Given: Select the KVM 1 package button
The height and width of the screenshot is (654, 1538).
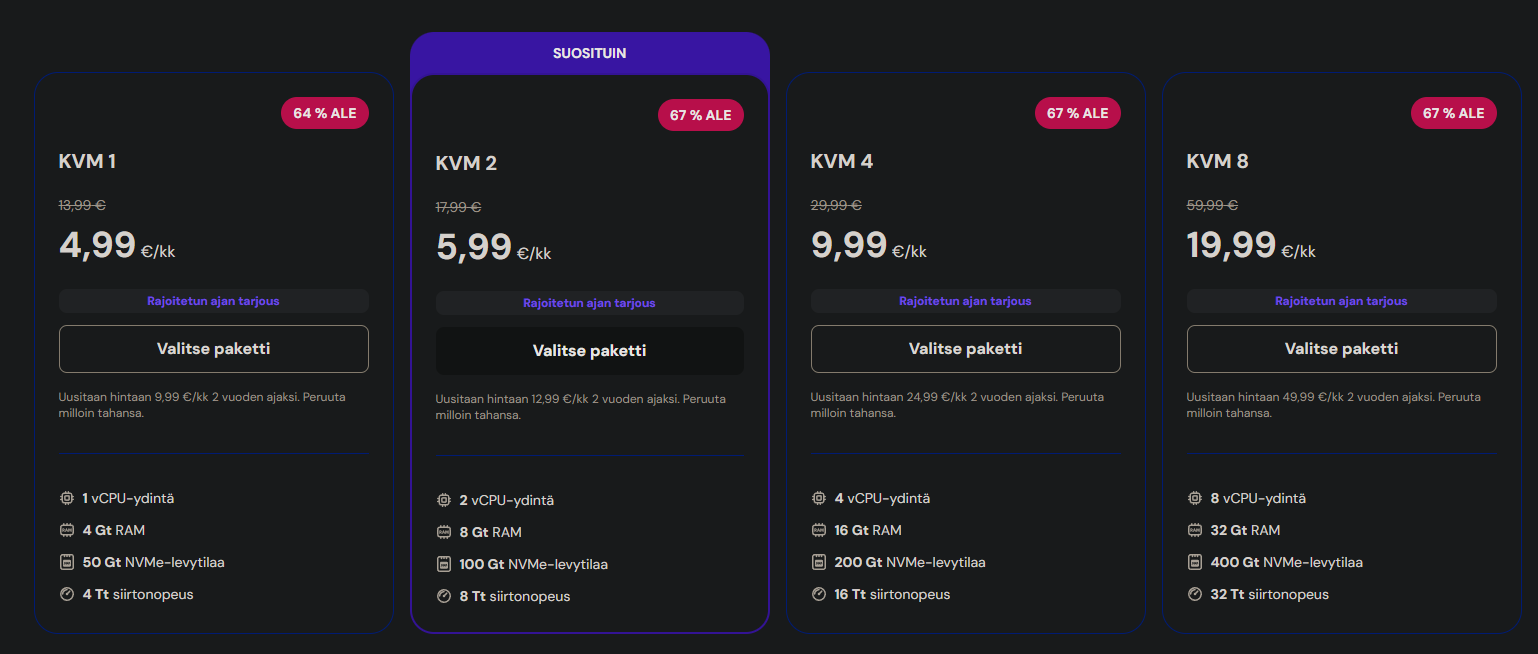Looking at the screenshot, I should click(x=213, y=349).
